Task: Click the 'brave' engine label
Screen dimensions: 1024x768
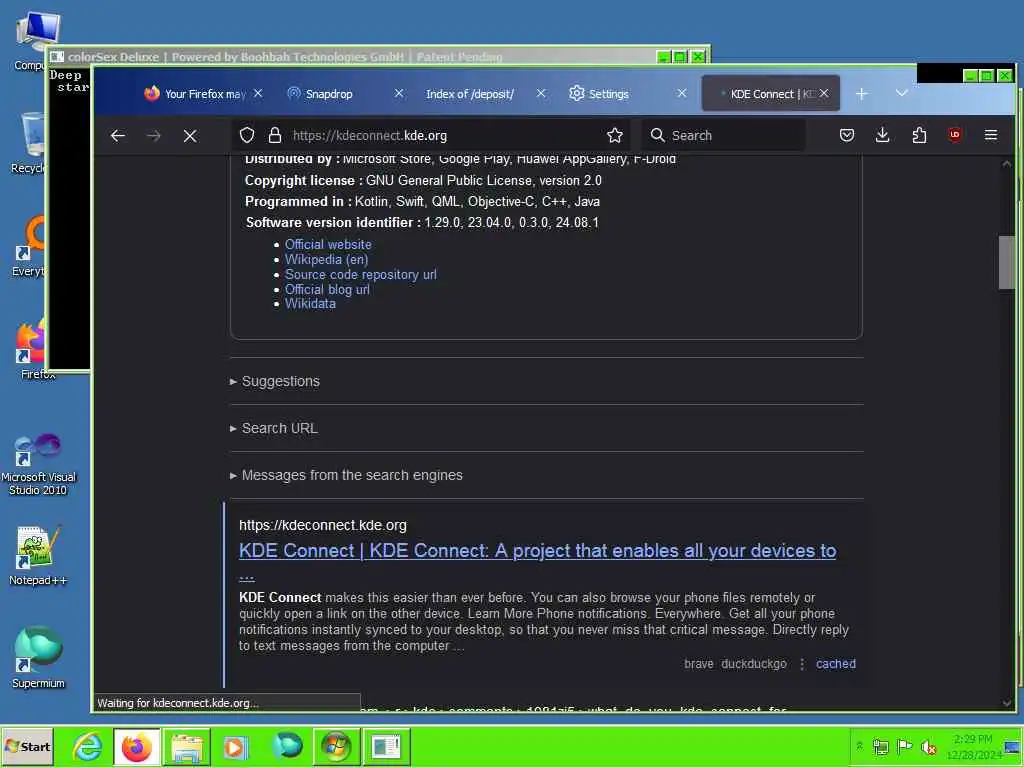Action: point(699,664)
